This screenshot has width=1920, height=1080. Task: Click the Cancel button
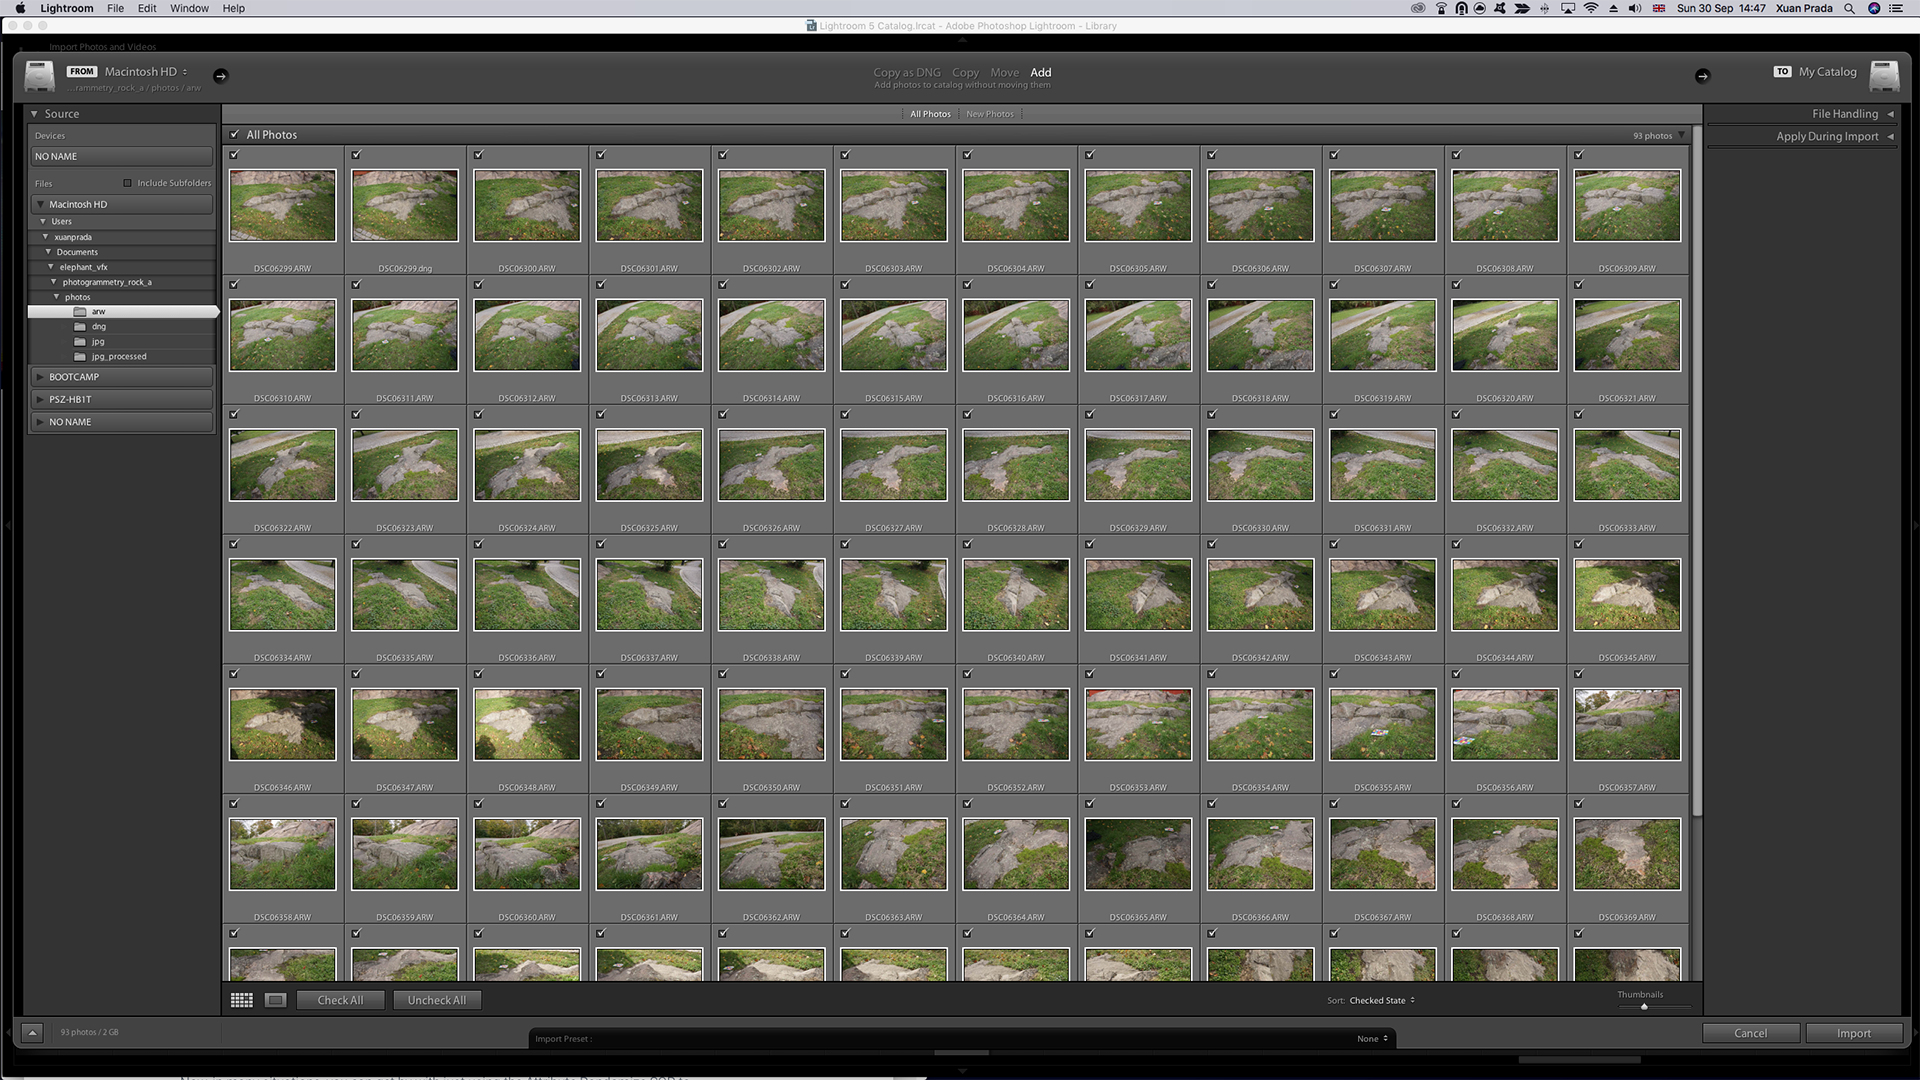(x=1751, y=1033)
